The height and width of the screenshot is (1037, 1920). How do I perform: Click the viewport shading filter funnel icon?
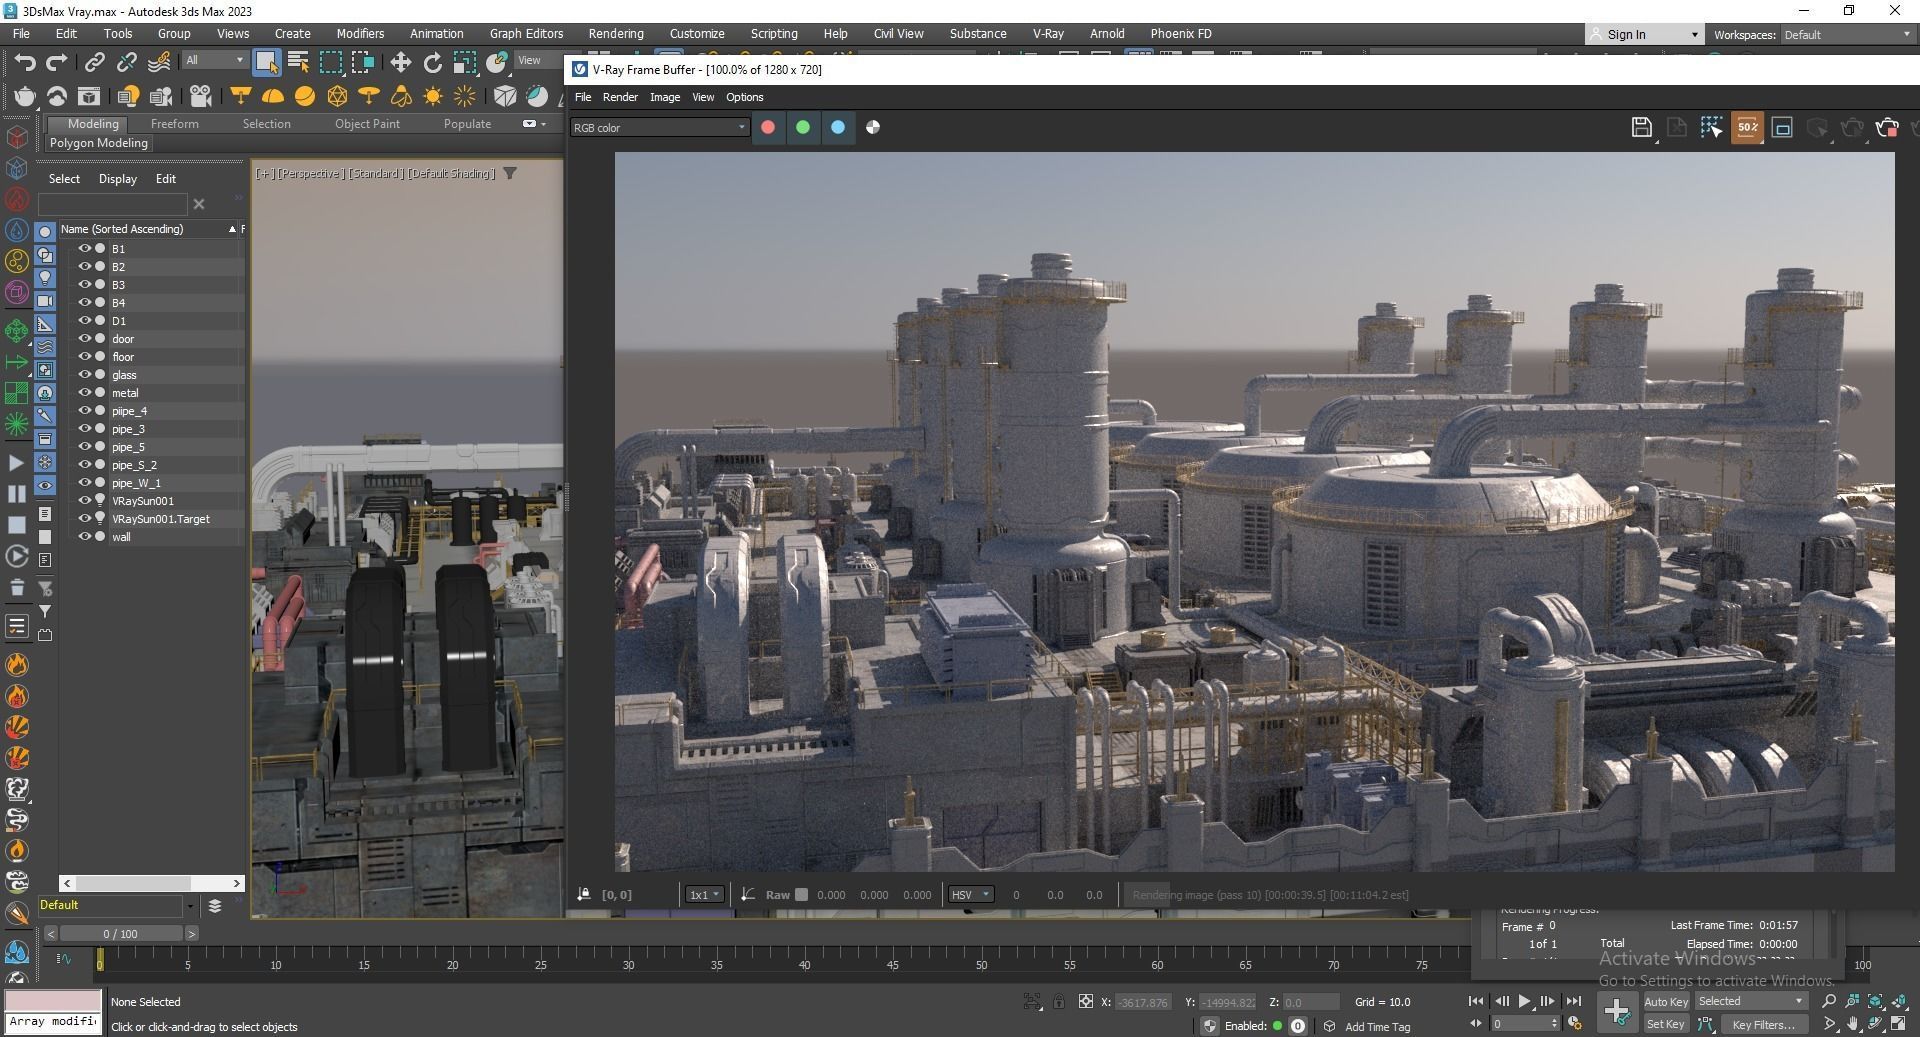[510, 173]
